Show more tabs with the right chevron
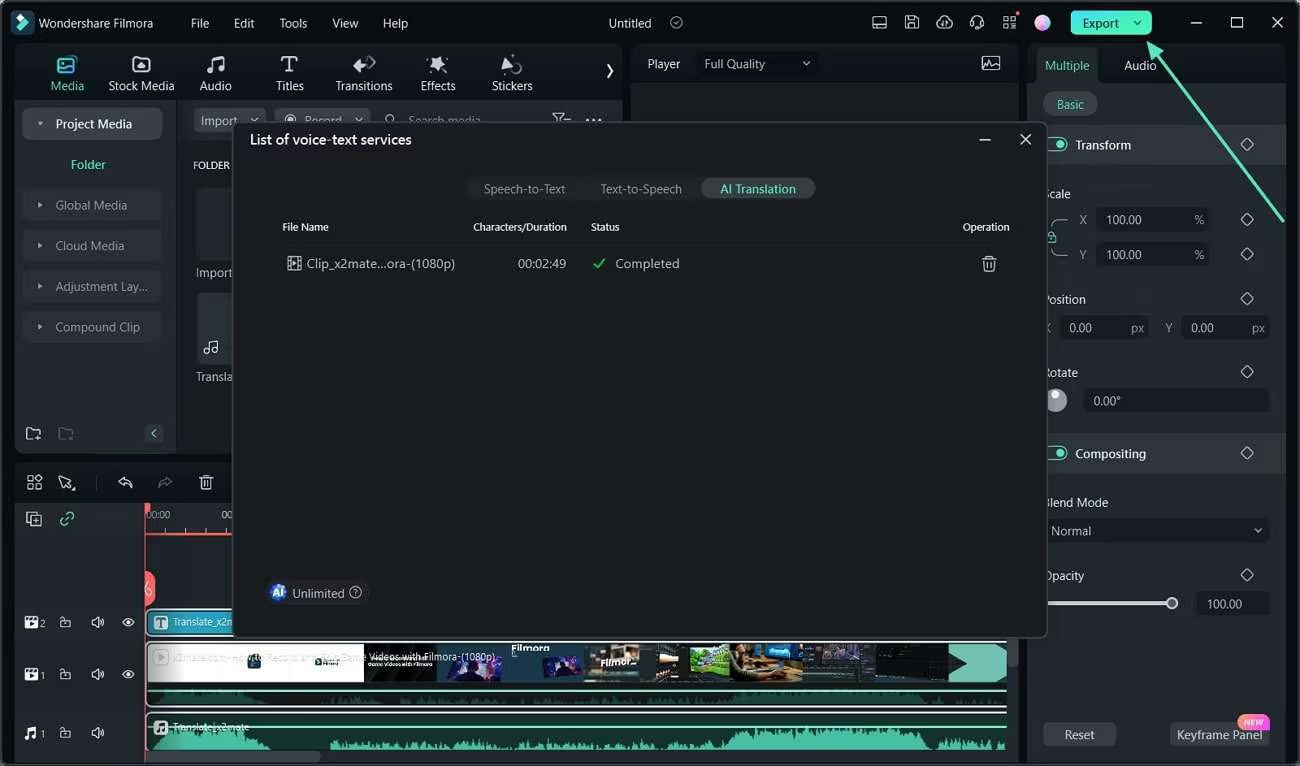Screen dimensions: 1300x766 (609, 71)
